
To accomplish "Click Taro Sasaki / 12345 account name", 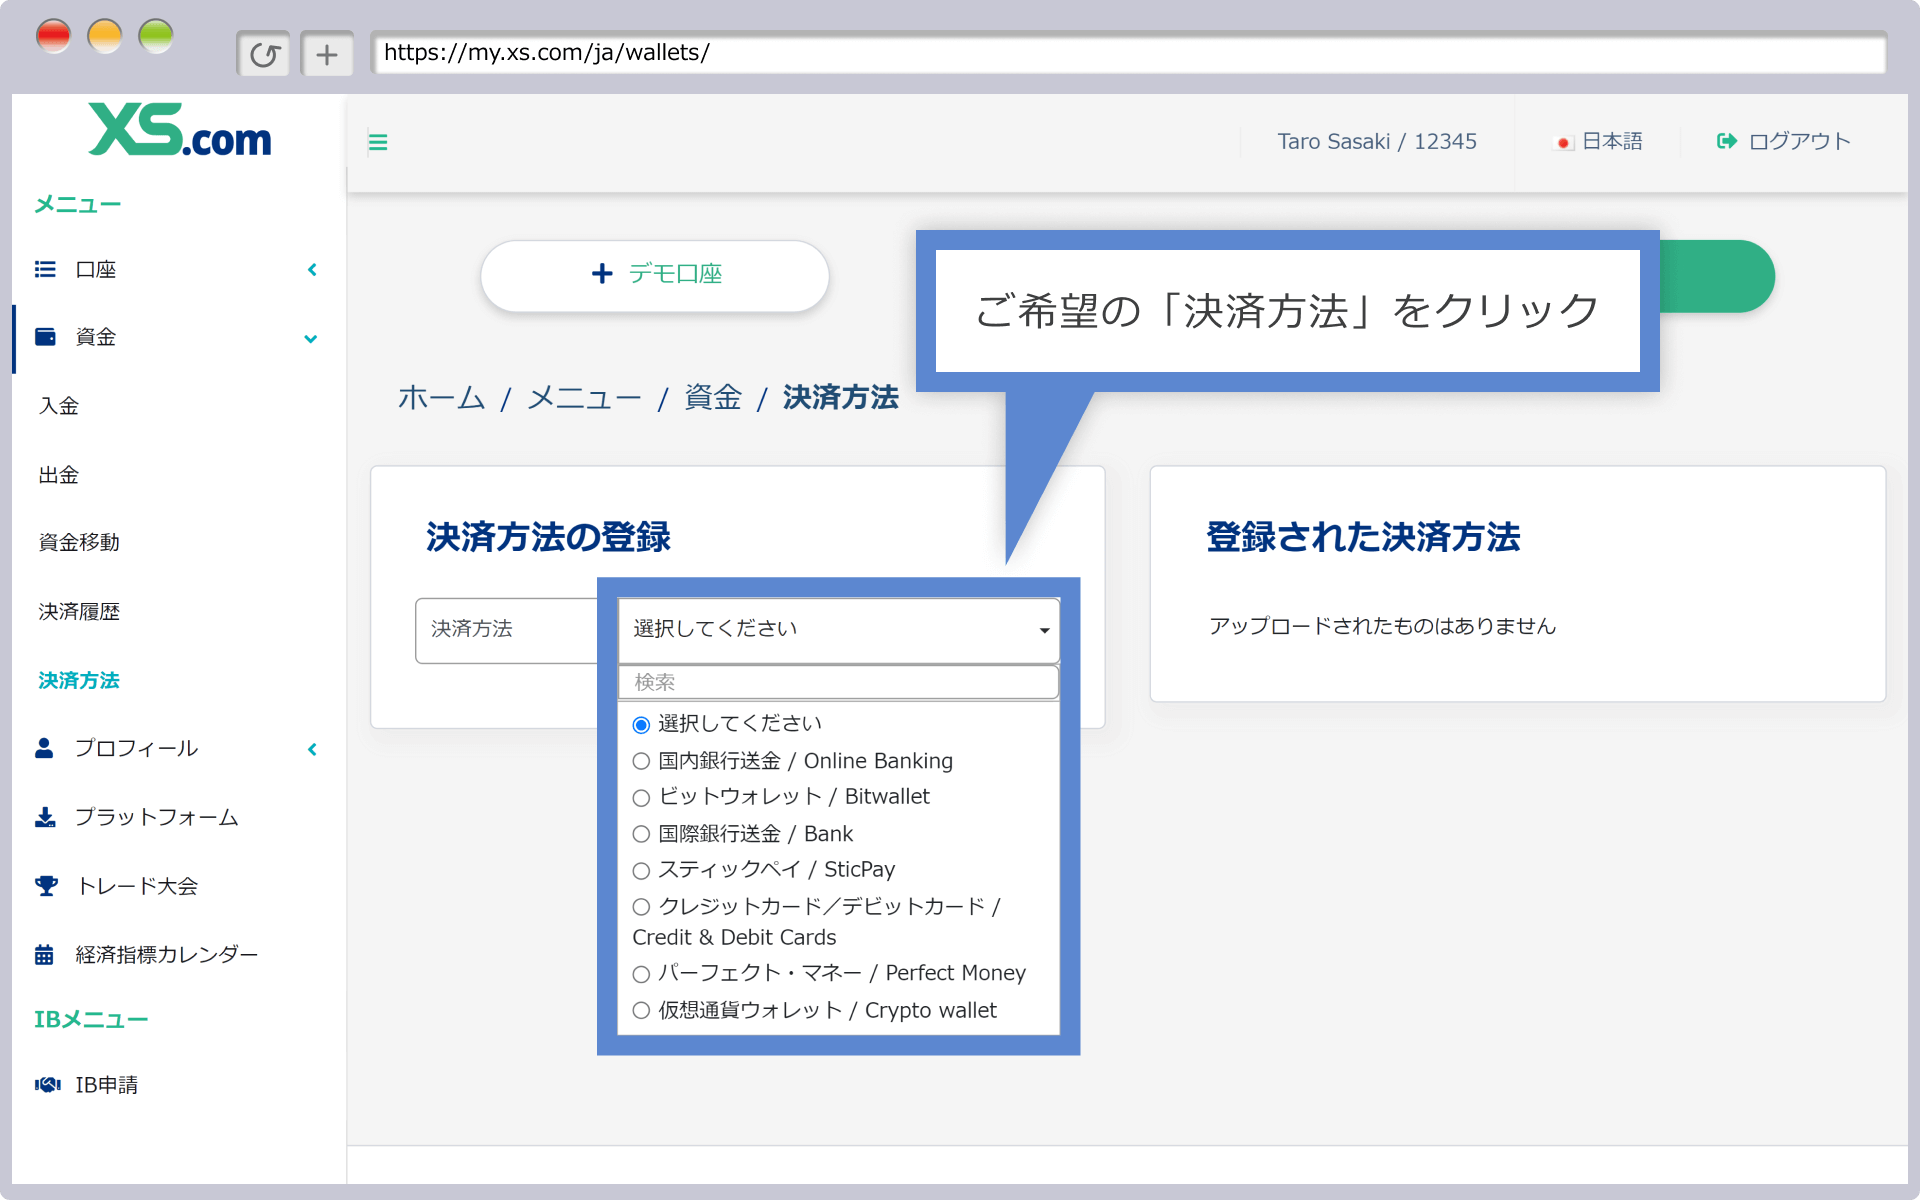I will click(1377, 142).
